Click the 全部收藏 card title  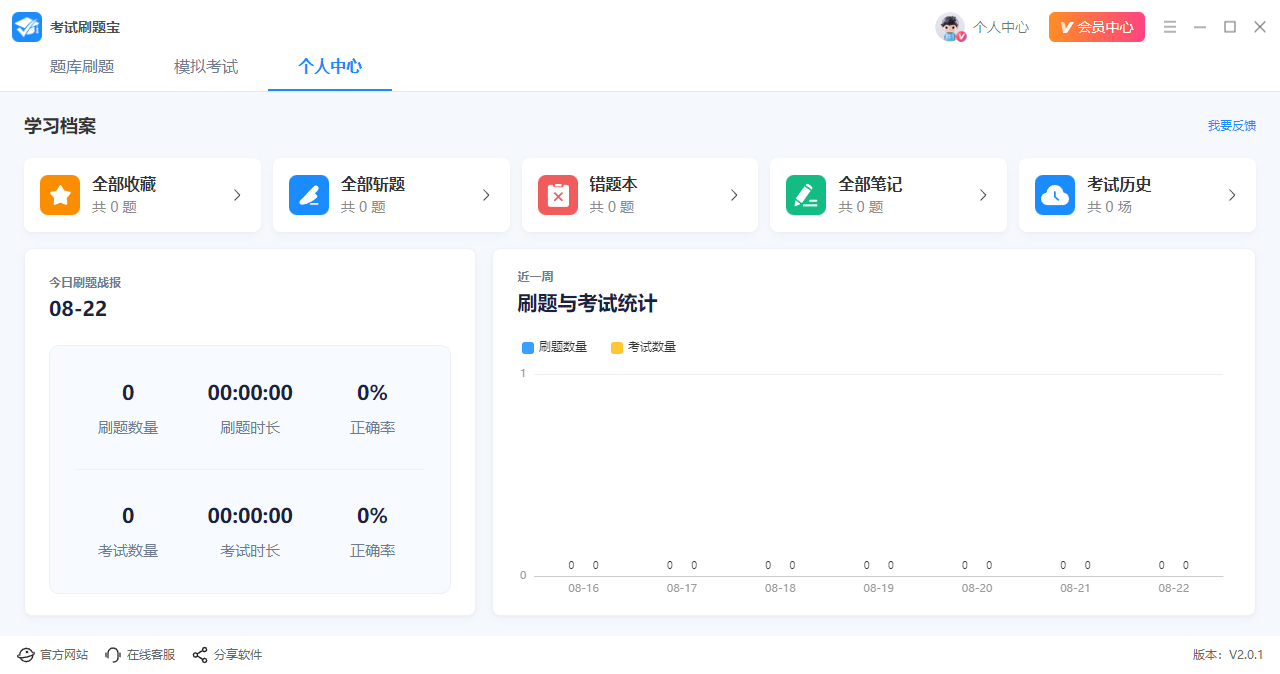coord(124,184)
